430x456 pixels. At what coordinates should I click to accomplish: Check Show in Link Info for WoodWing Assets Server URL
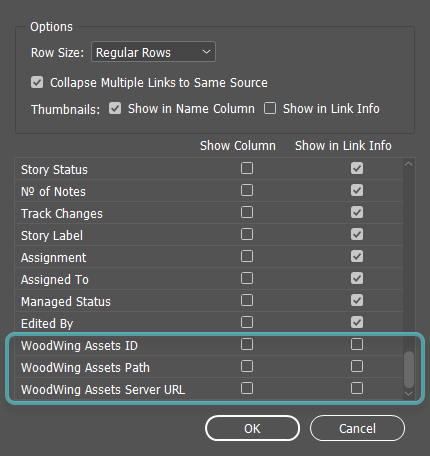pyautogui.click(x=357, y=388)
